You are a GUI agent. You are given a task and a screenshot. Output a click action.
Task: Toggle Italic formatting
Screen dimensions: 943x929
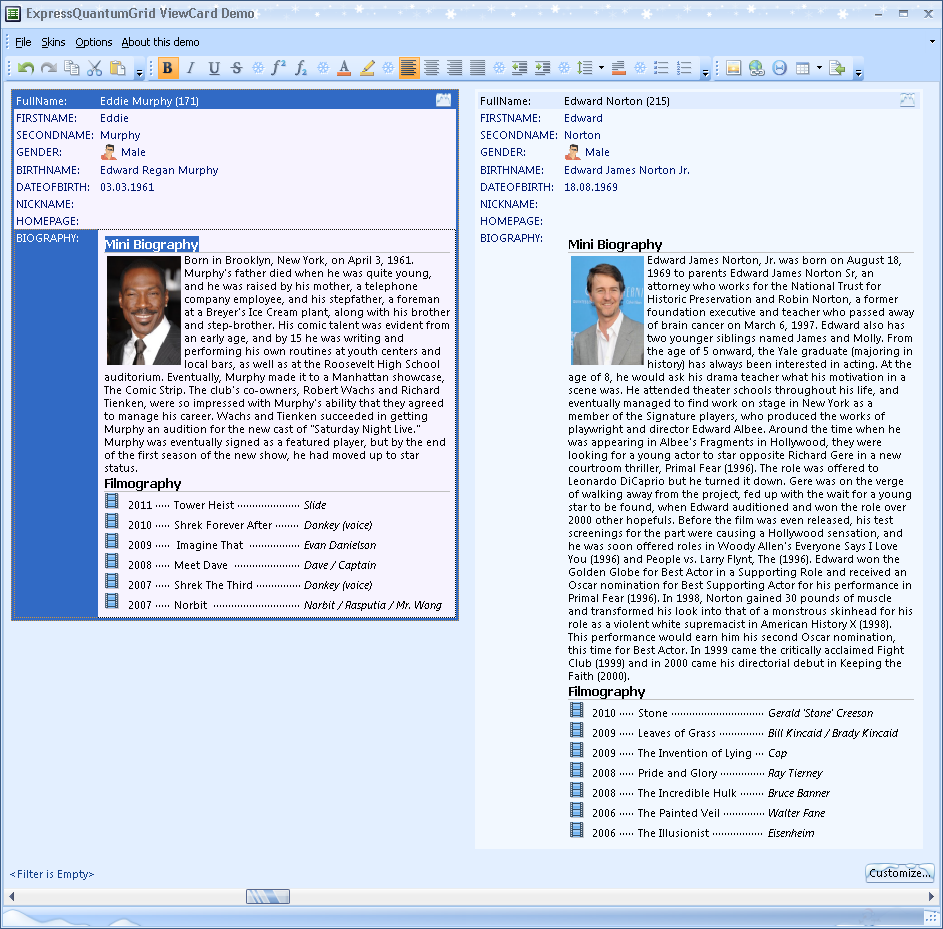tap(190, 68)
